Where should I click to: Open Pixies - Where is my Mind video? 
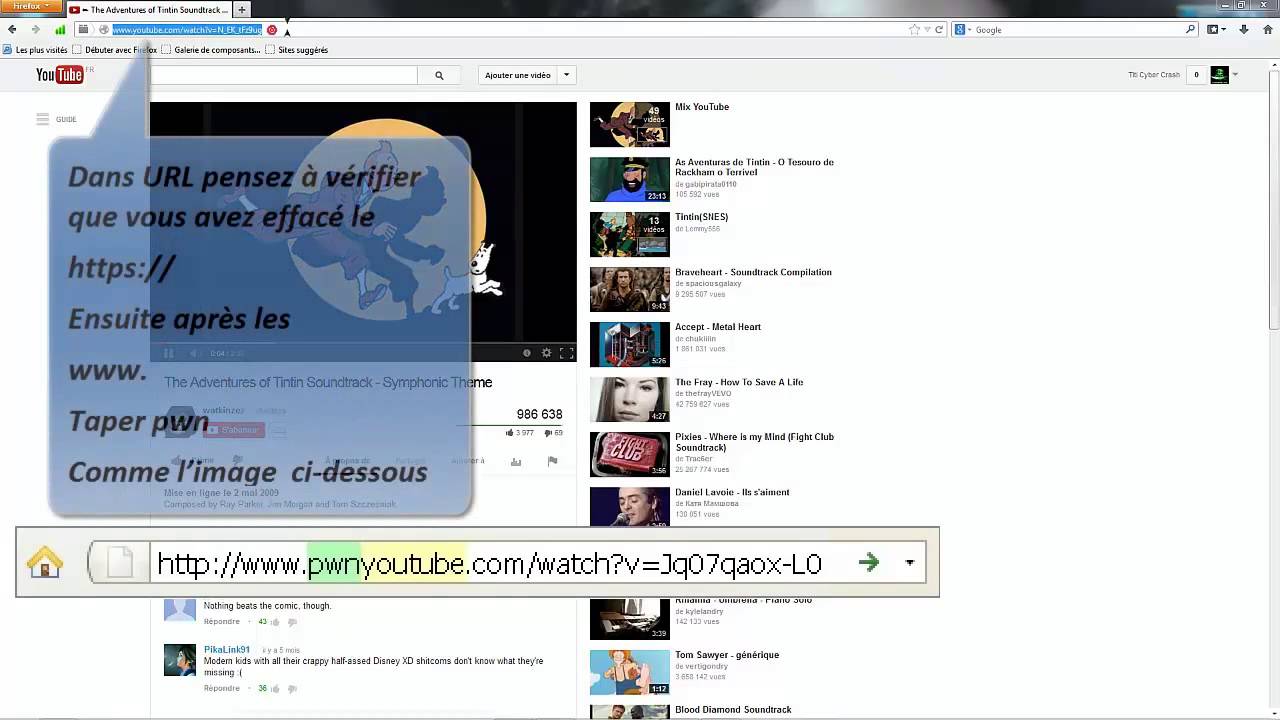(754, 442)
